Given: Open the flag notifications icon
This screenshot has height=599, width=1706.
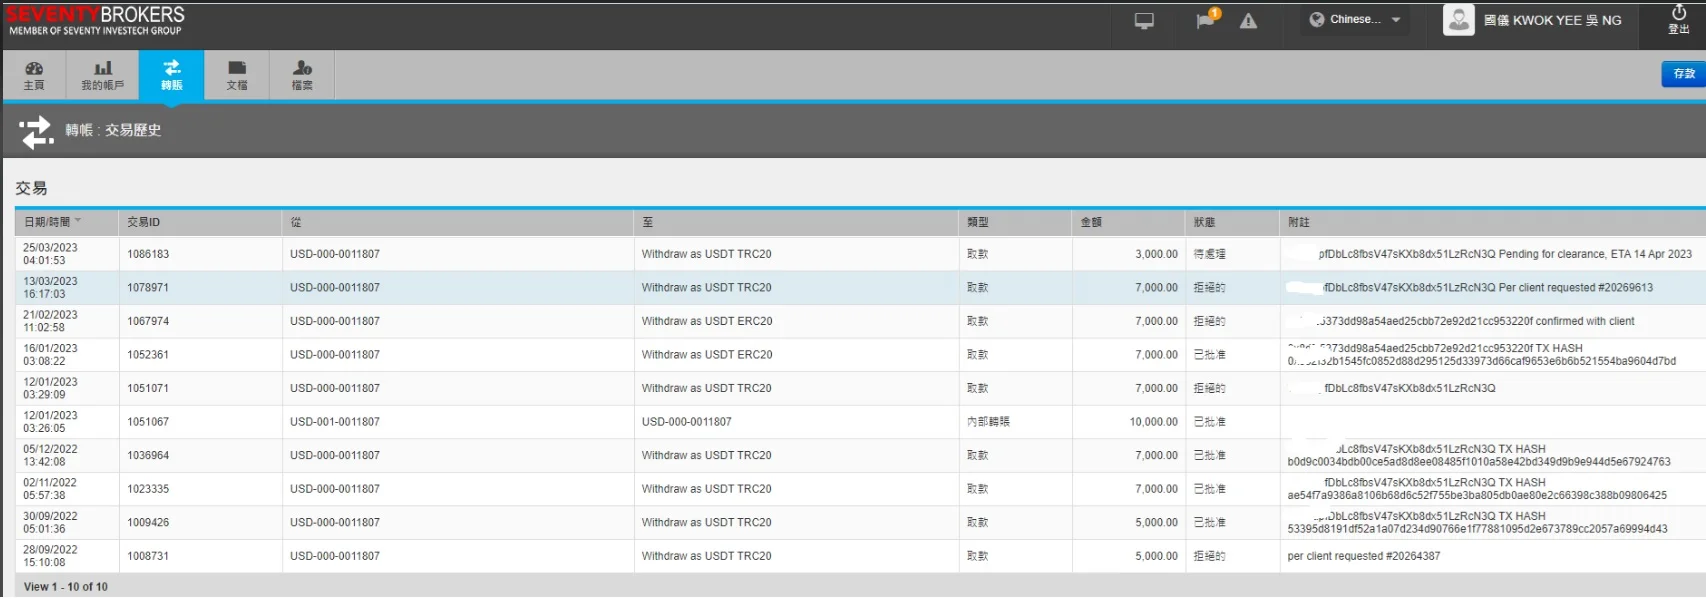Looking at the screenshot, I should [x=1206, y=21].
